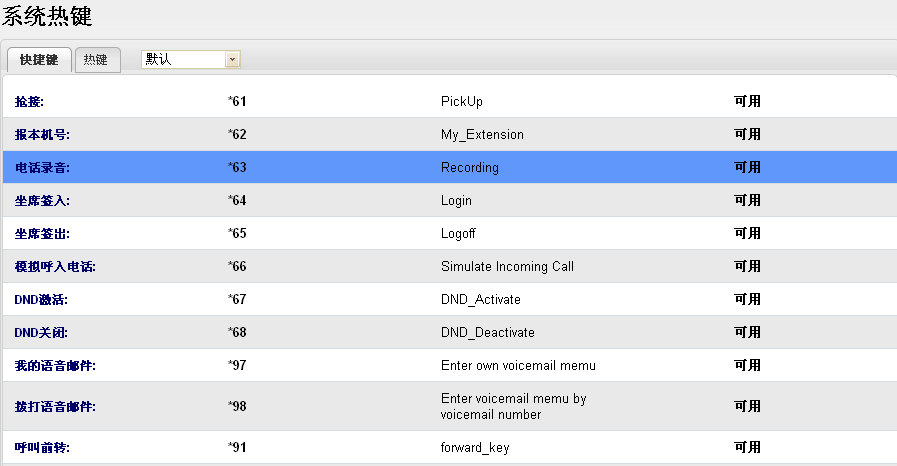Select the 模拟呼入电话 label
The image size is (897, 466).
click(x=55, y=267)
